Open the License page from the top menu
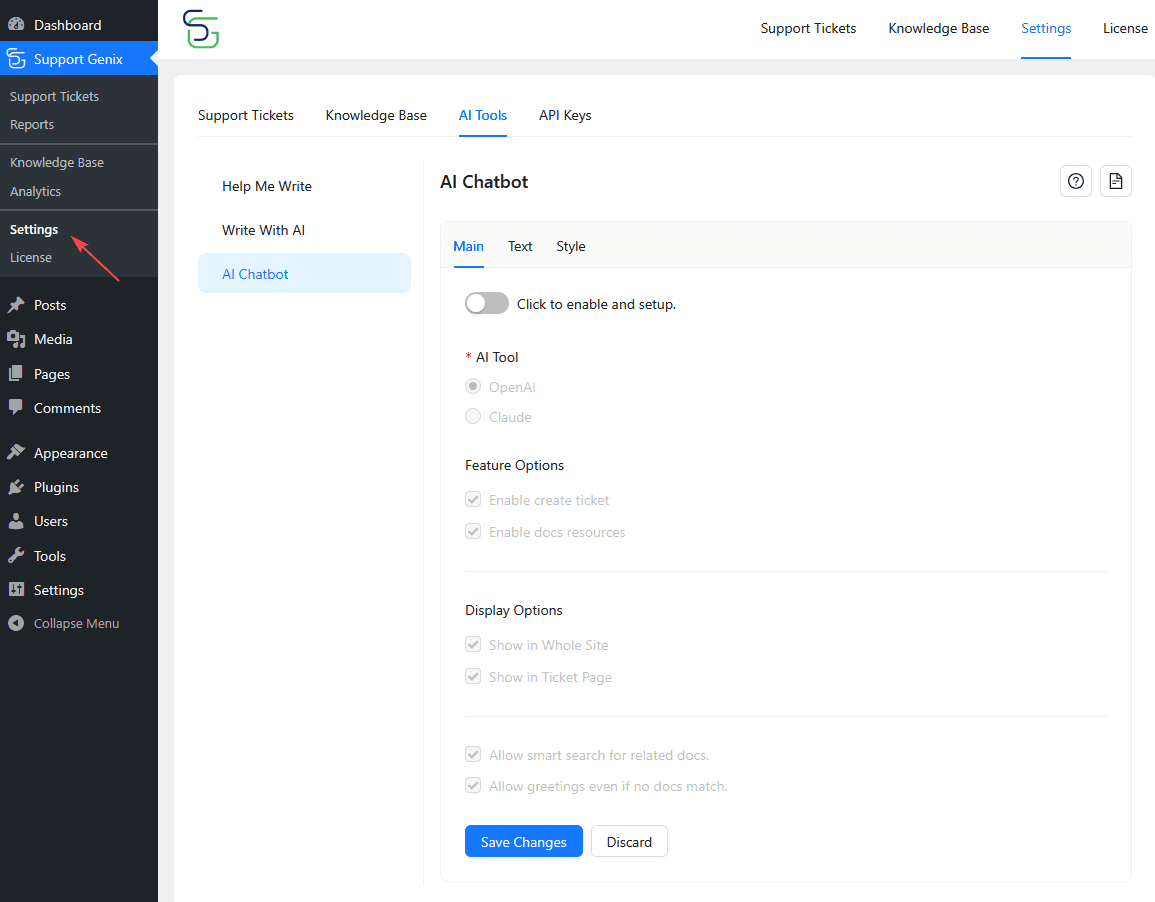 [1125, 28]
